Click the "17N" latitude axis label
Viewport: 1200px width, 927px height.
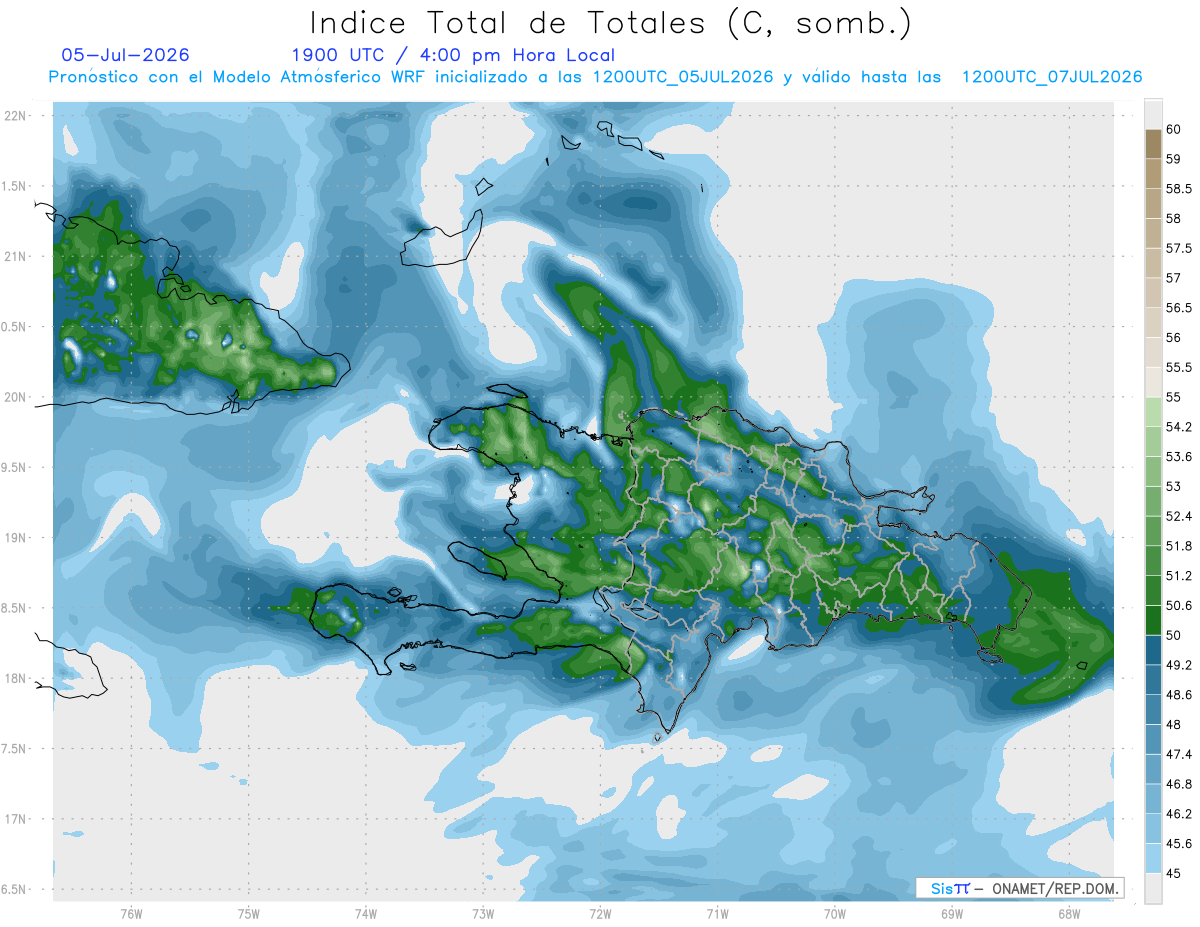click(17, 819)
